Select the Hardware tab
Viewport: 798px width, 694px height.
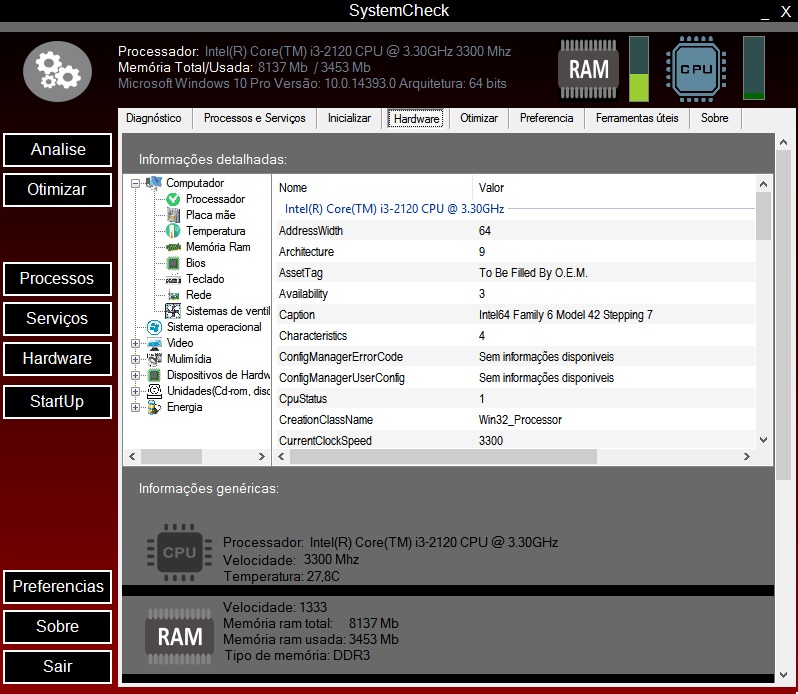point(416,119)
